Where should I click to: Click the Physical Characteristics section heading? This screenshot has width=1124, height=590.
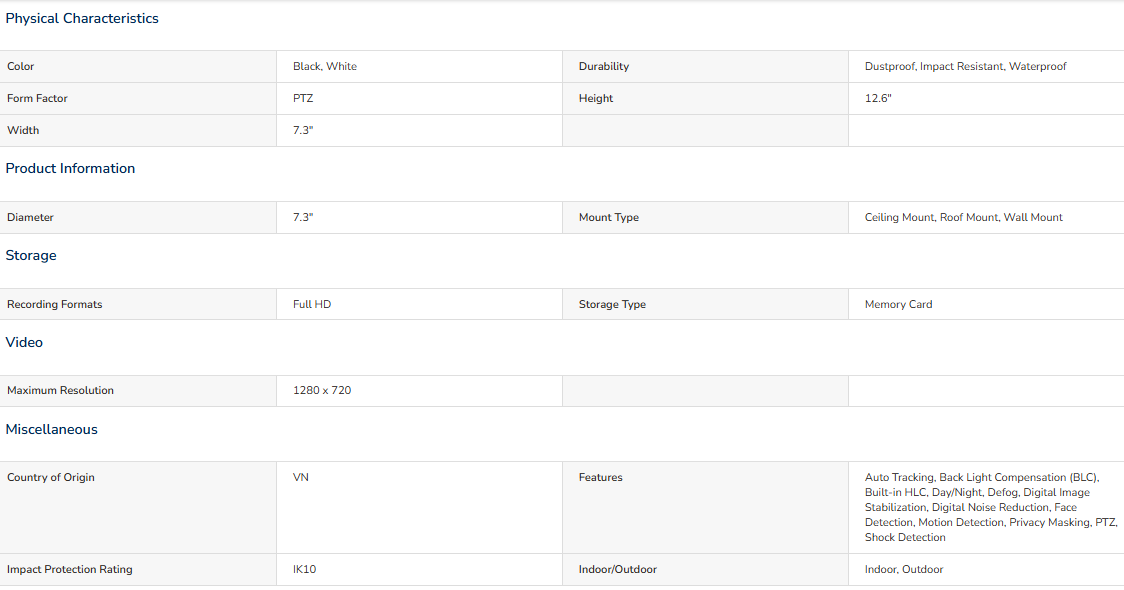point(82,19)
